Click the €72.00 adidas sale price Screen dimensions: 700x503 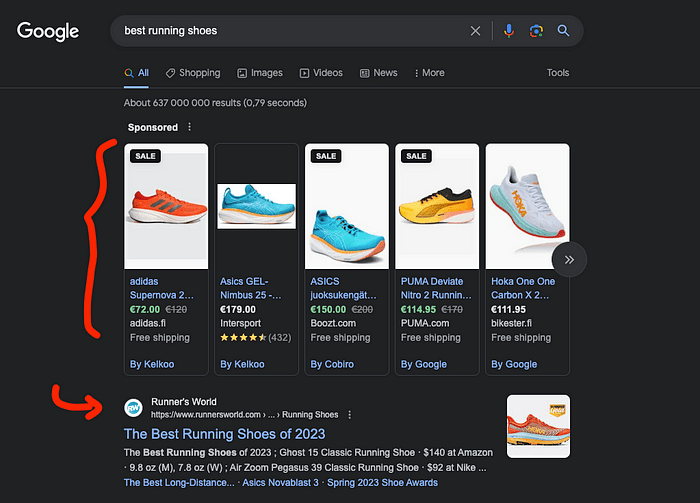click(145, 309)
